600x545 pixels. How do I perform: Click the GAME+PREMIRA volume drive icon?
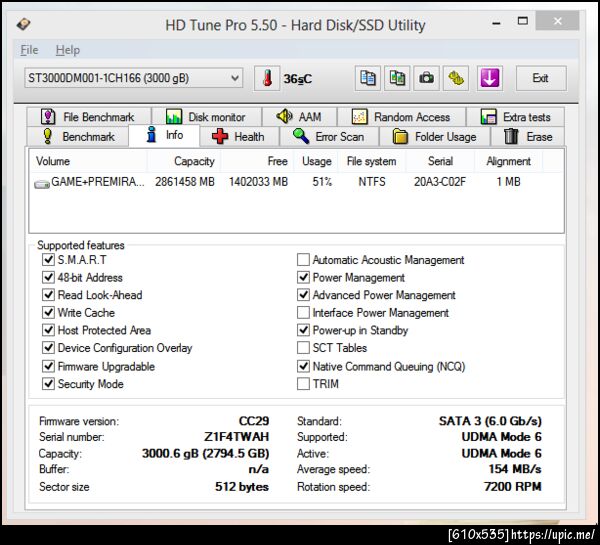point(42,184)
